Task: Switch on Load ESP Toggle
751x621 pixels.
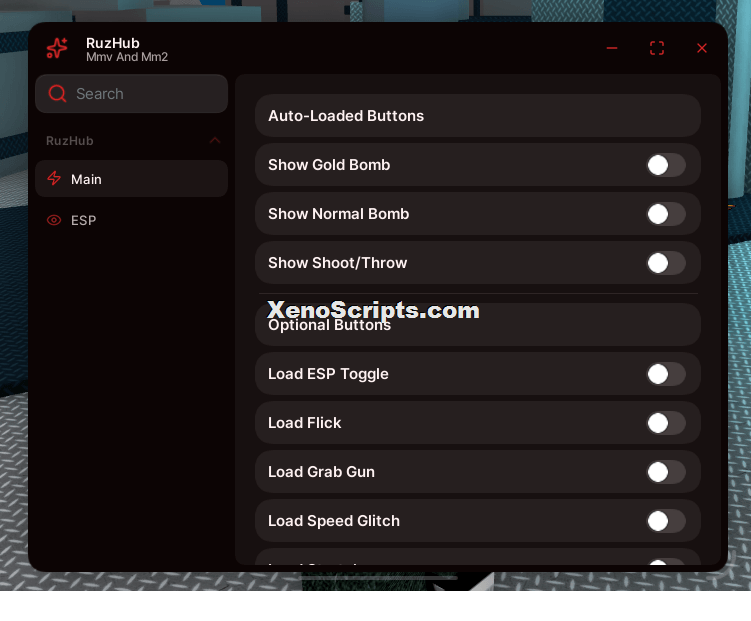Action: [x=666, y=374]
